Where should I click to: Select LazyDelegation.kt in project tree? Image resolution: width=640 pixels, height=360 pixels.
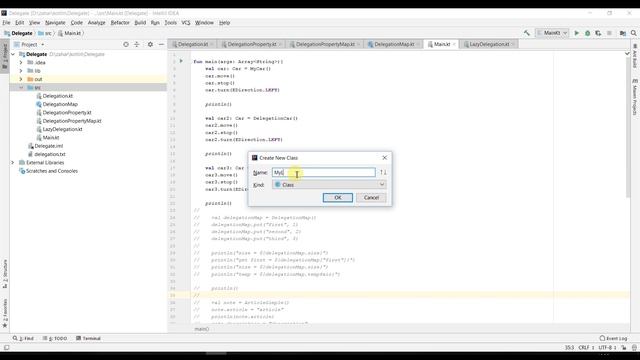click(x=62, y=129)
